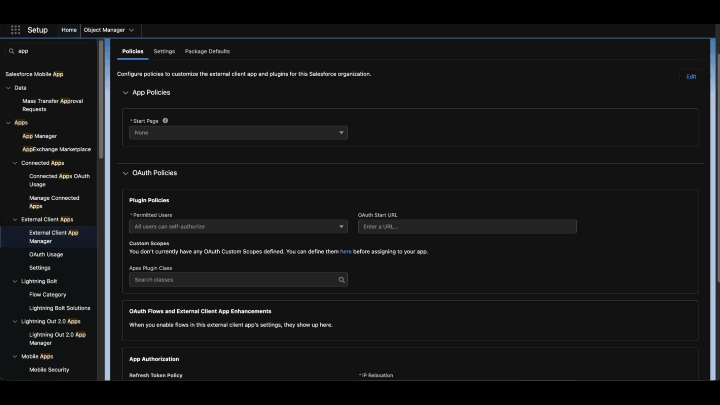Click the Start Page info icon

[x=165, y=121]
